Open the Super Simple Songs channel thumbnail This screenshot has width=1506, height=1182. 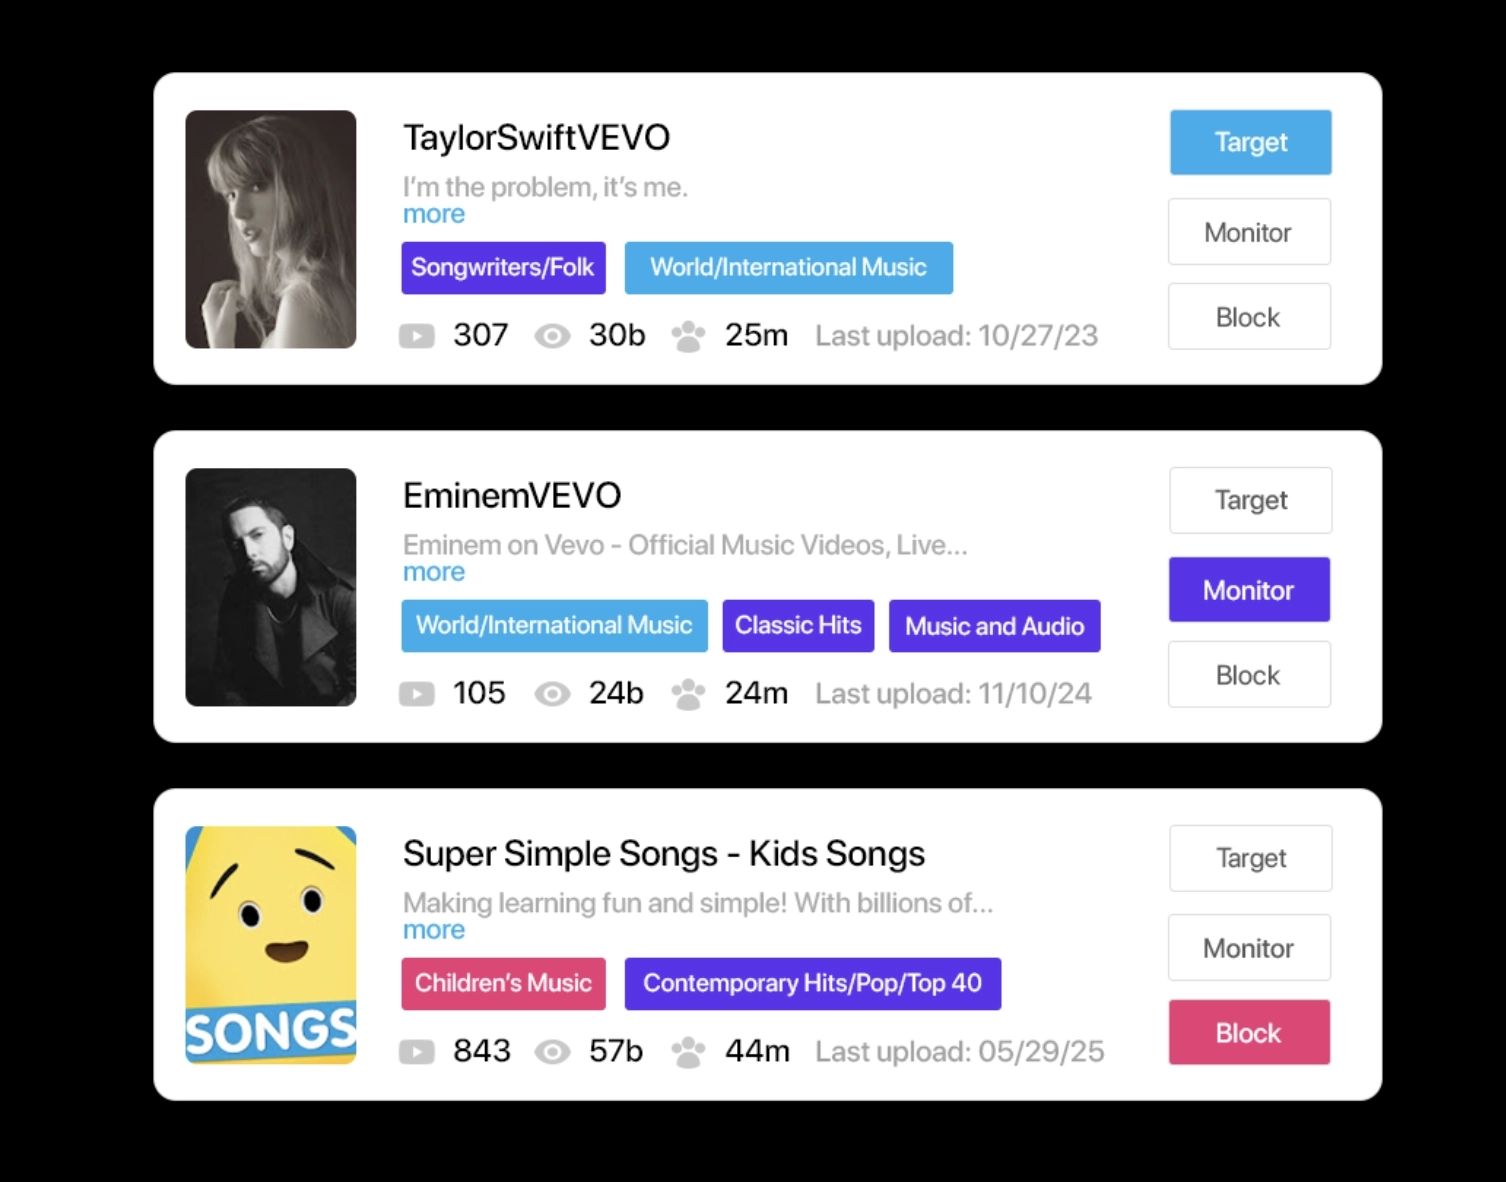[x=271, y=945]
